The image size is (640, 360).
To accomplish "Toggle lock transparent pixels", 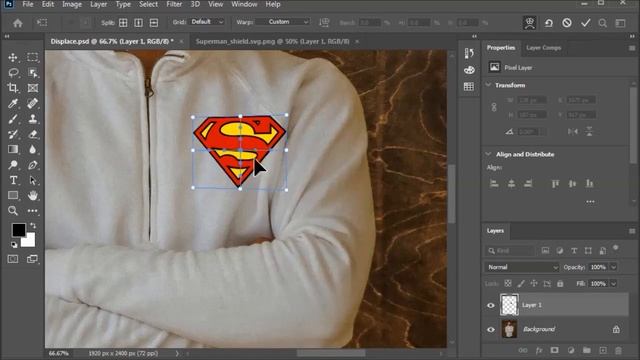I will tap(508, 283).
